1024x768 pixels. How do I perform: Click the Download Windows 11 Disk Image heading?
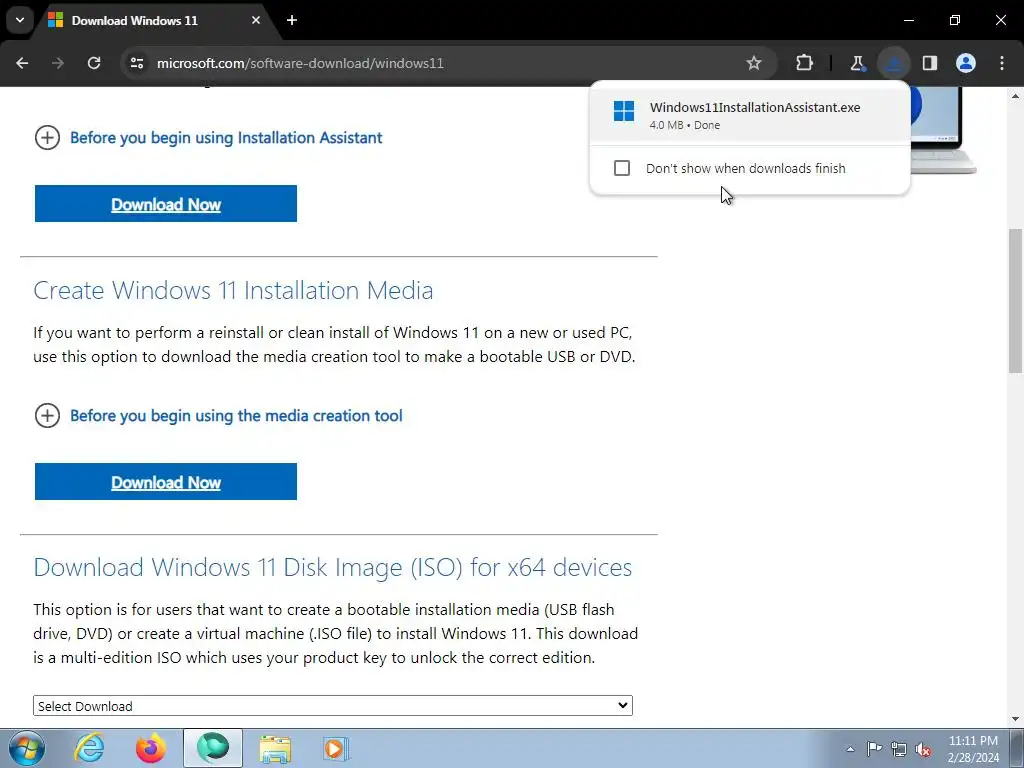[x=332, y=568]
